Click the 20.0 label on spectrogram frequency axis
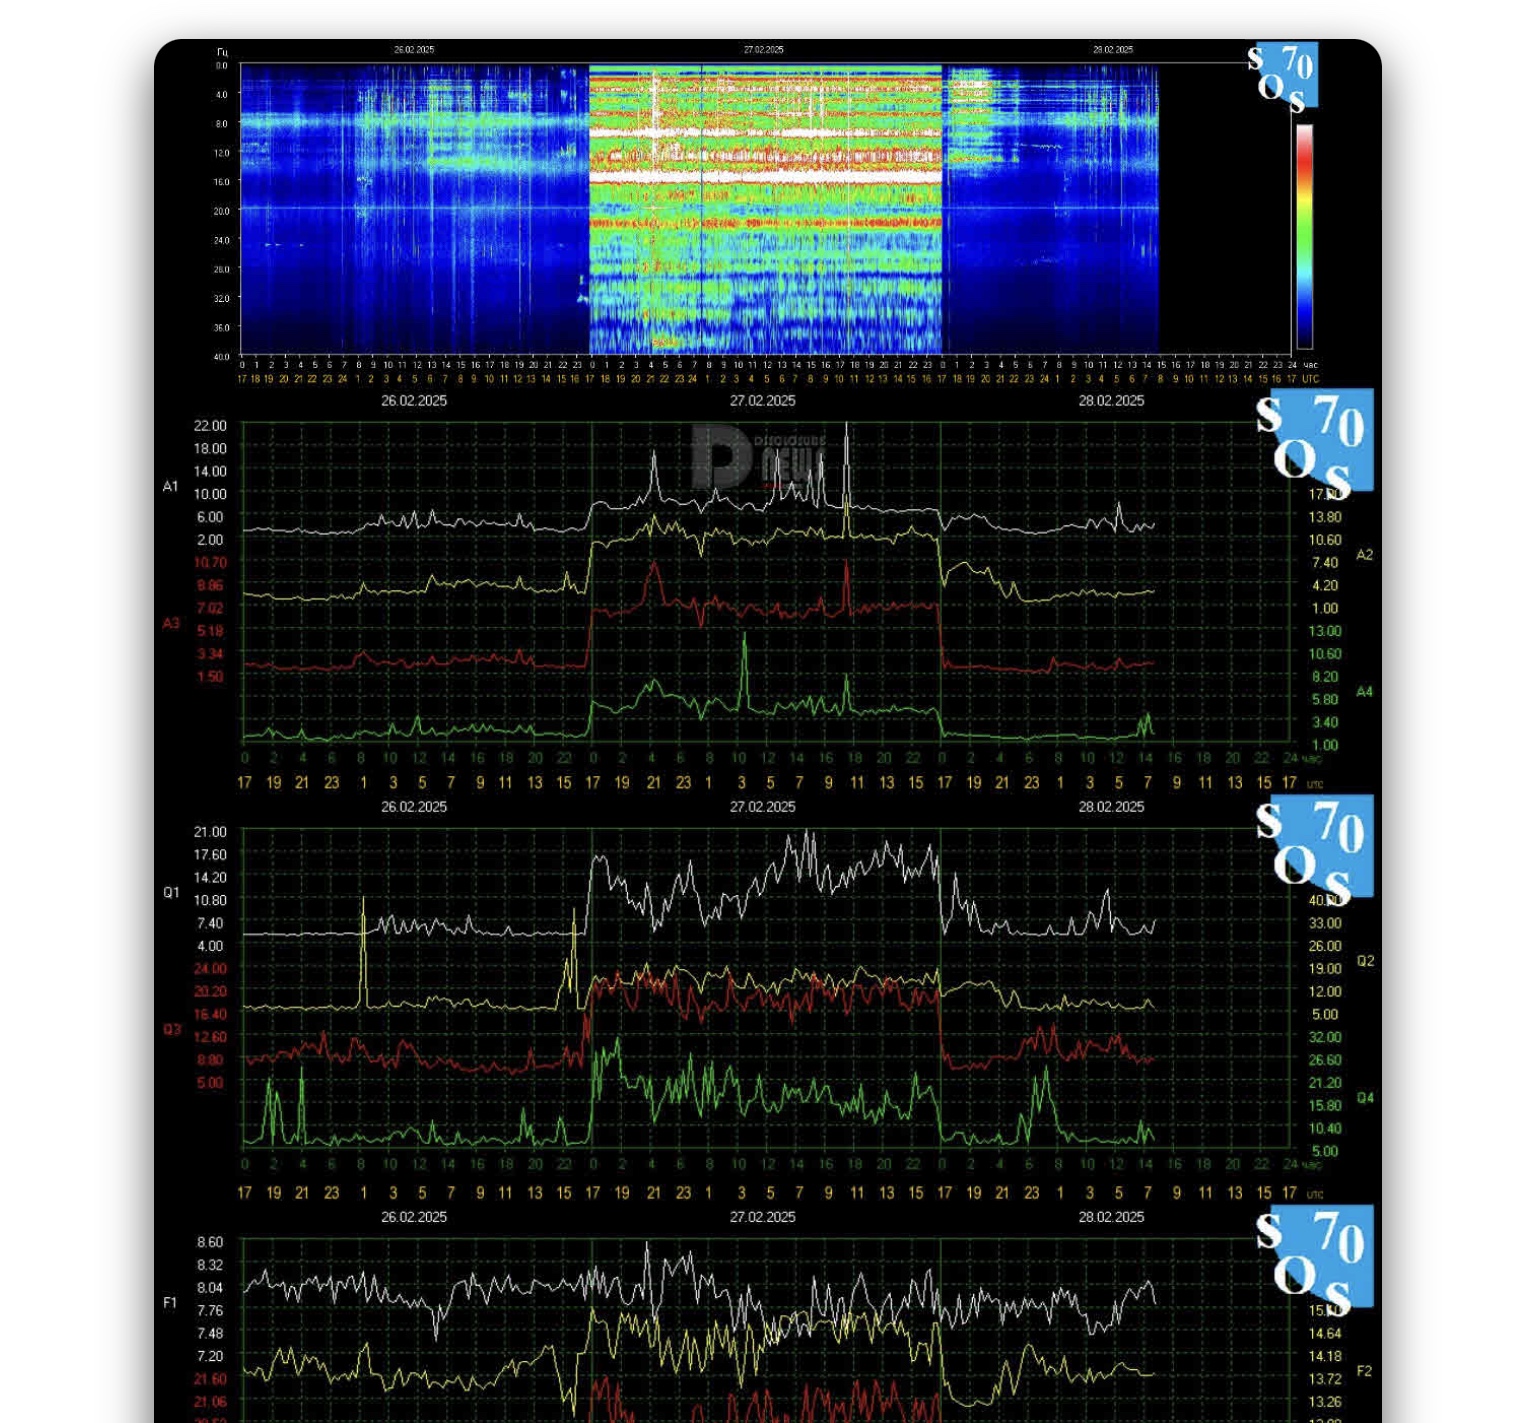The width and height of the screenshot is (1527, 1423). pos(221,211)
